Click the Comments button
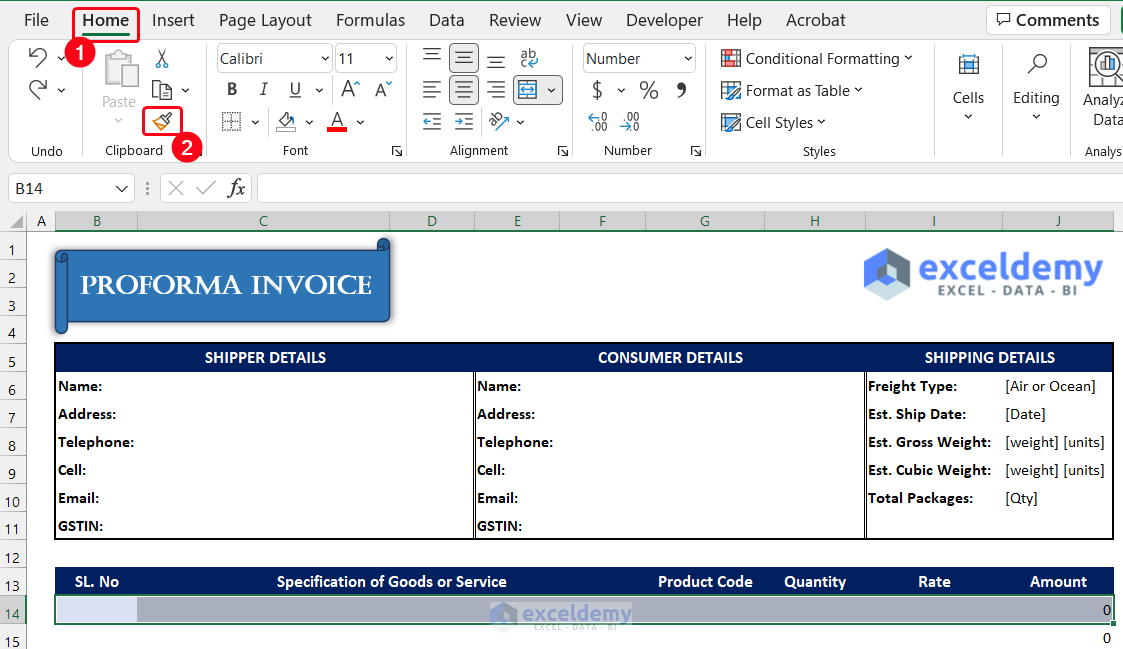1123x649 pixels. (1046, 20)
